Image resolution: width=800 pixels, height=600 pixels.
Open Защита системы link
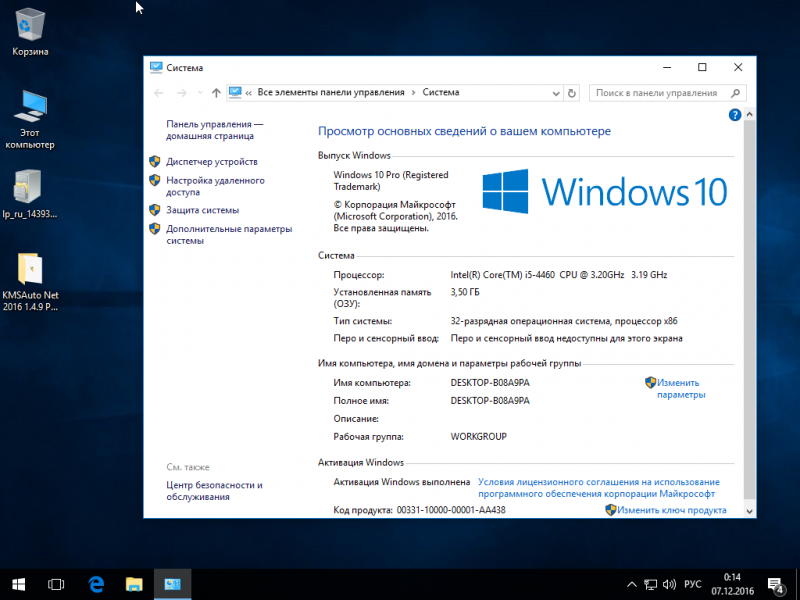203,210
